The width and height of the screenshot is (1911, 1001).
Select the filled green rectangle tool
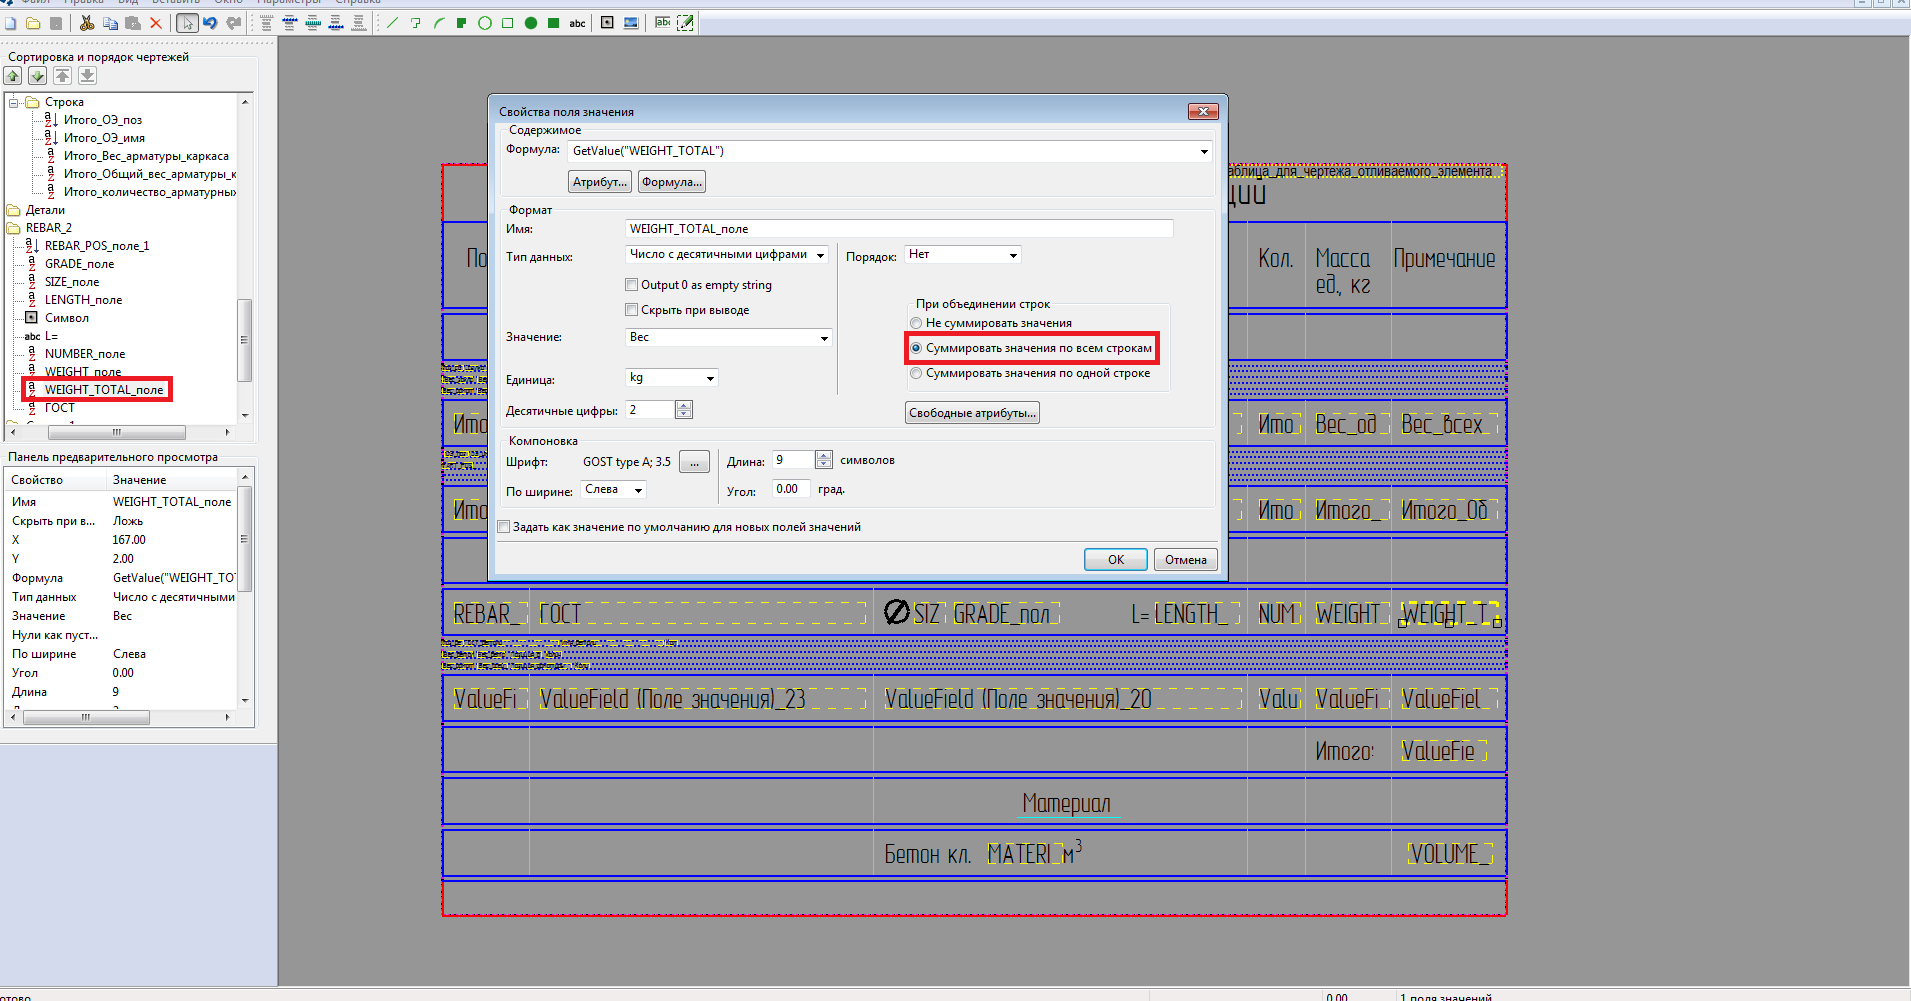553,23
